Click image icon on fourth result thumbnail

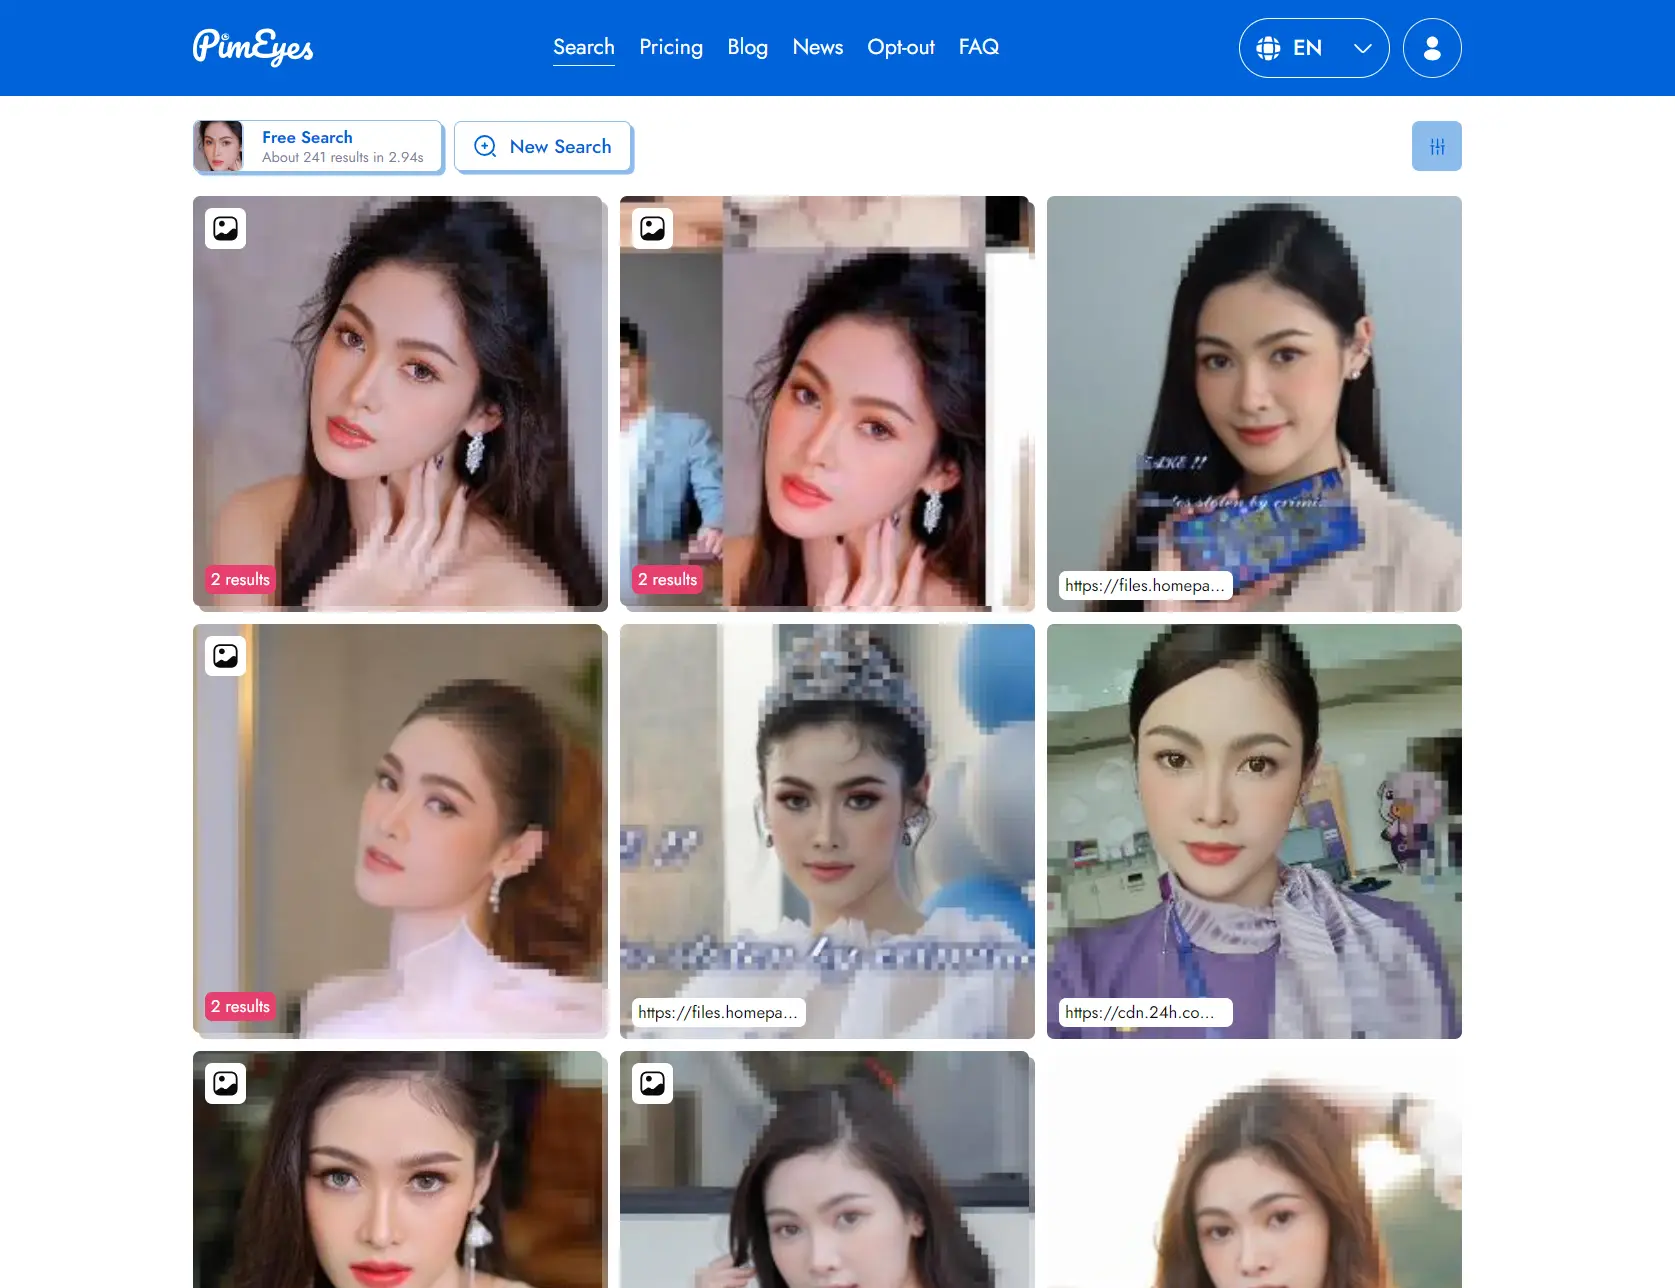[226, 656]
